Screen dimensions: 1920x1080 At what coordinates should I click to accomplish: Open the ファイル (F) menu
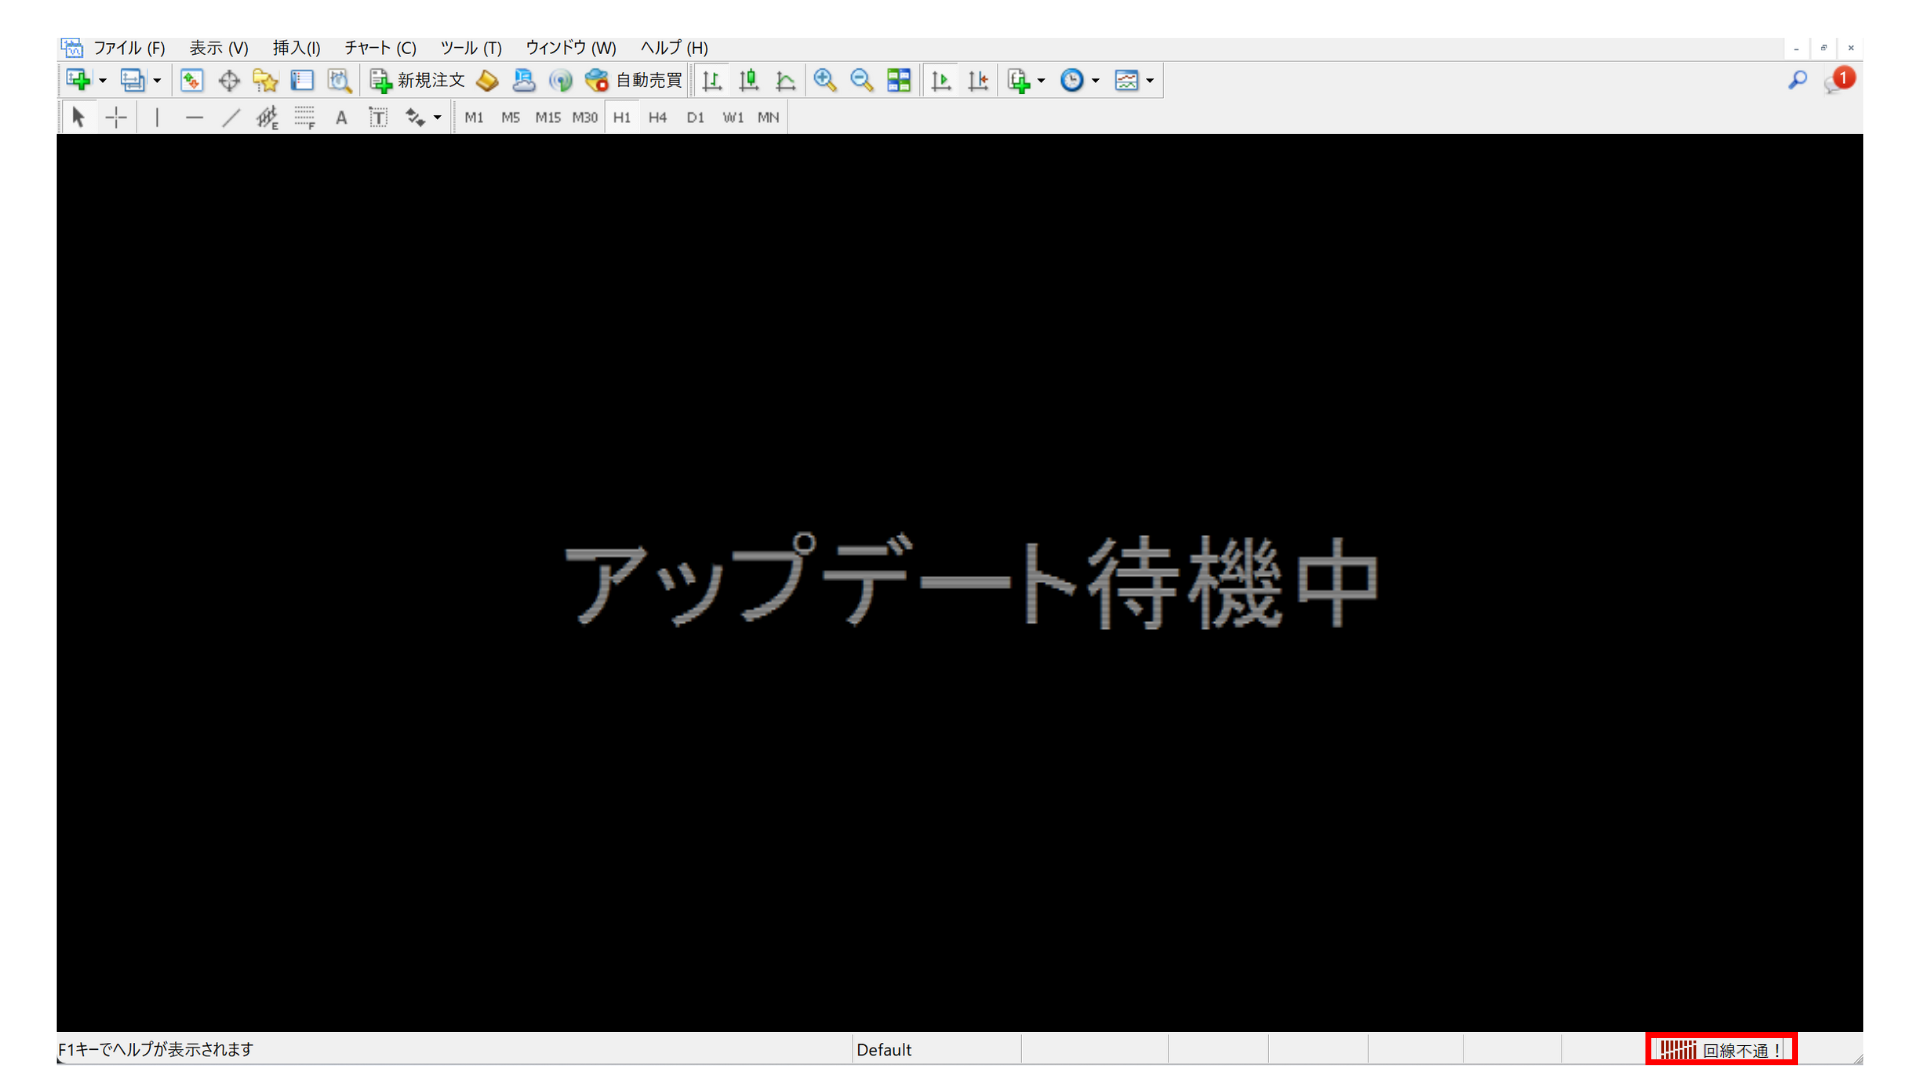pos(129,47)
